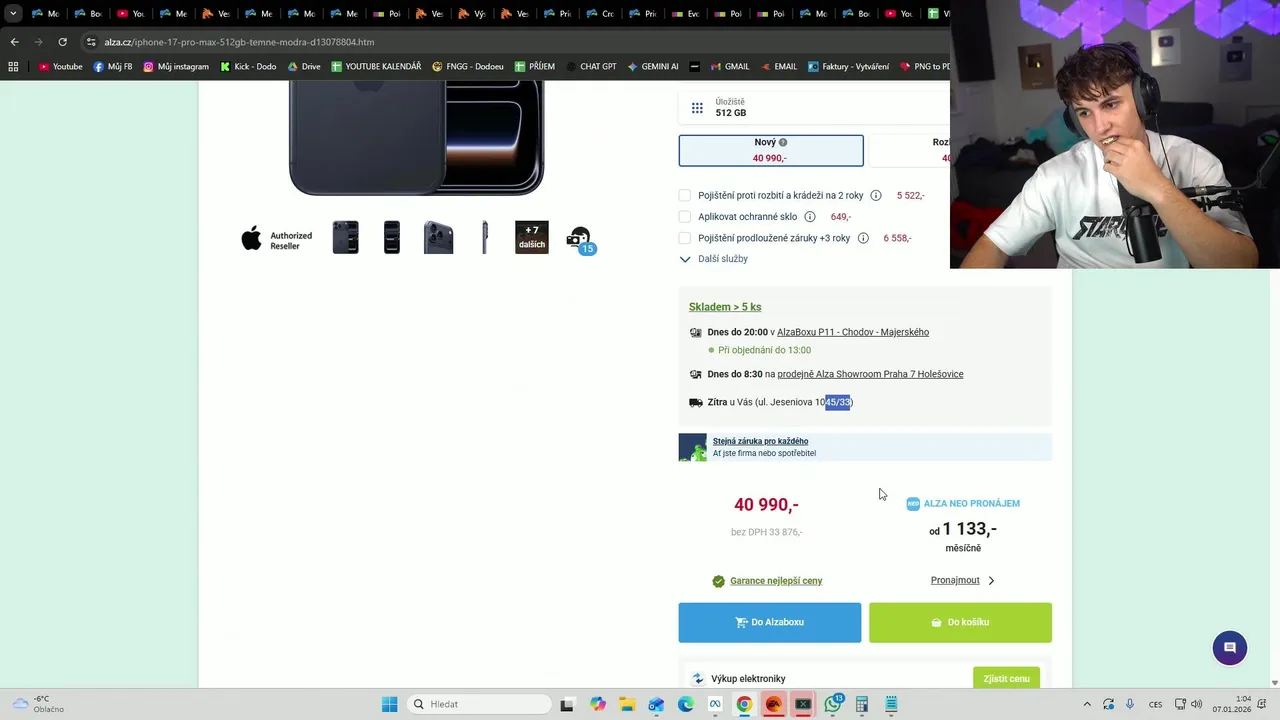The height and width of the screenshot is (720, 1280).
Task: Open the GMAIL bookmark
Action: coord(729,67)
